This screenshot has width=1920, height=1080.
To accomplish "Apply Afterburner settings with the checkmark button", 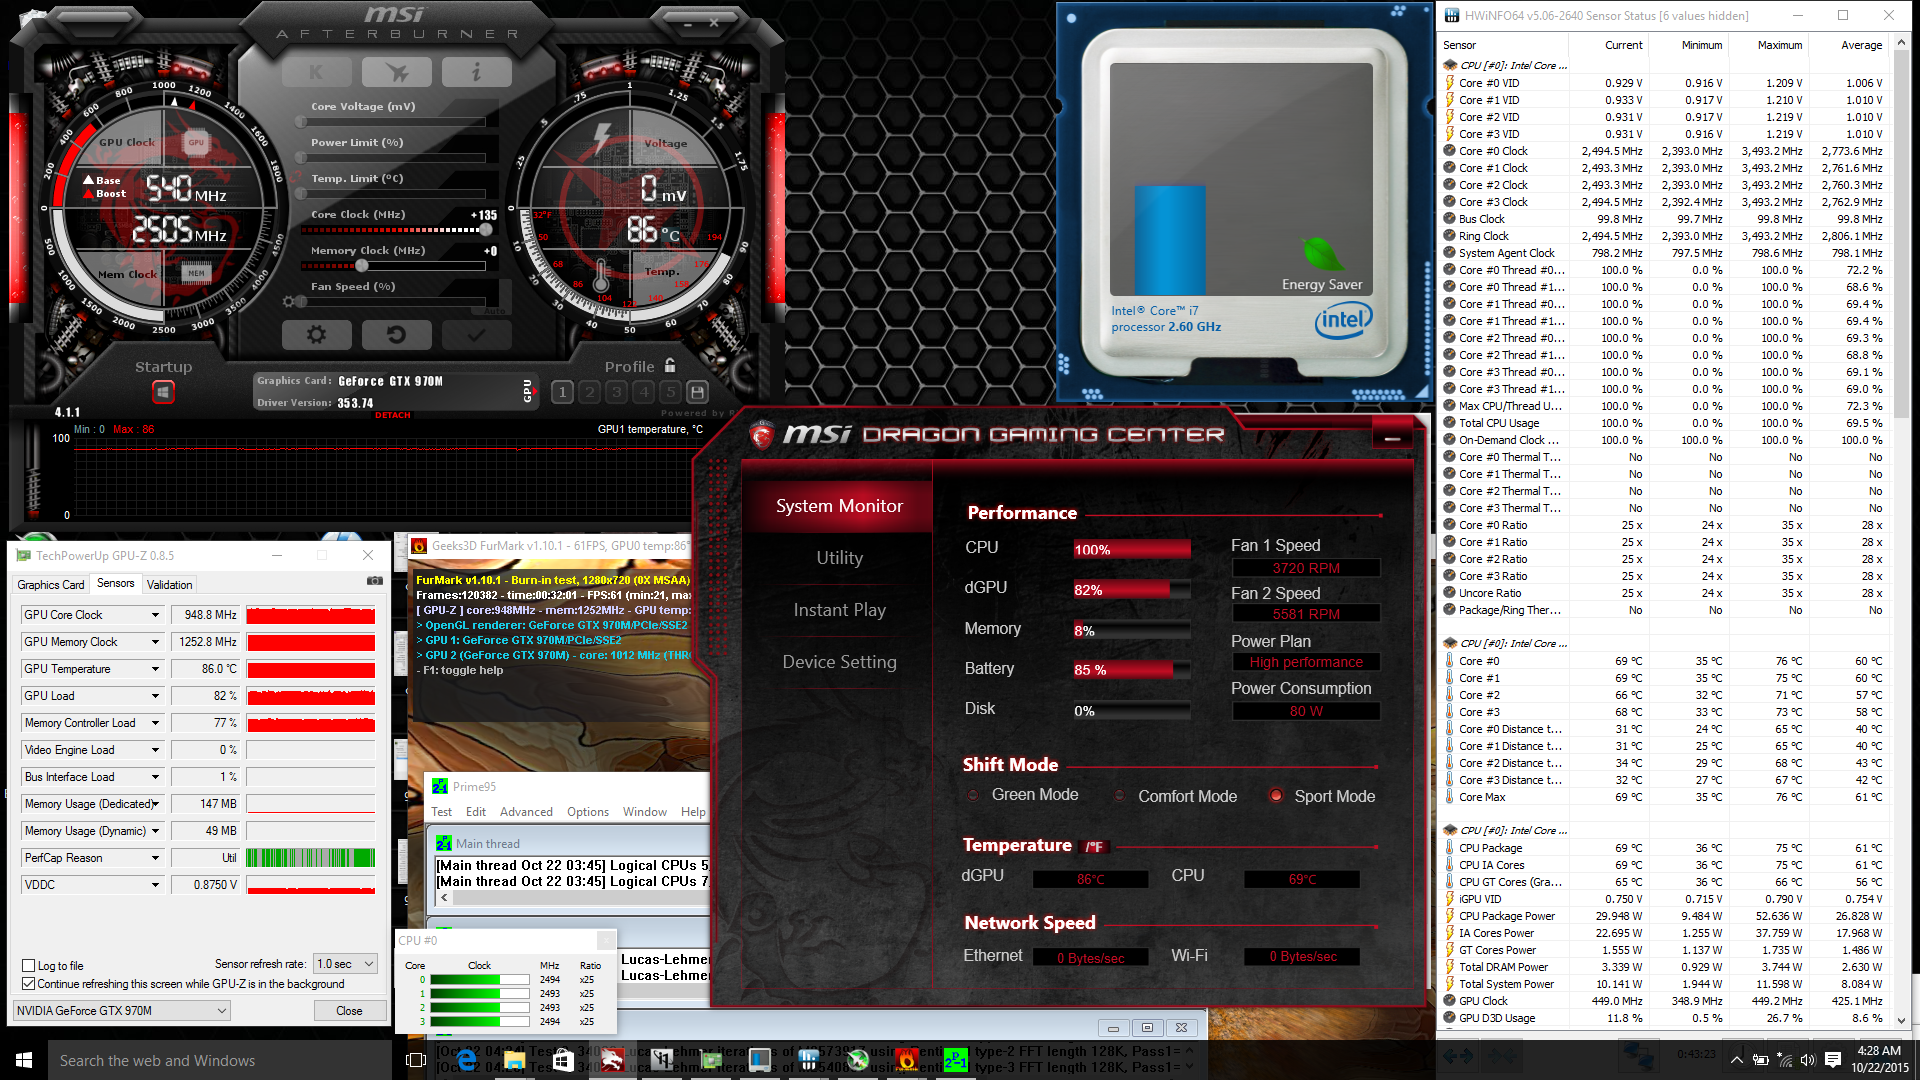I will (x=476, y=335).
